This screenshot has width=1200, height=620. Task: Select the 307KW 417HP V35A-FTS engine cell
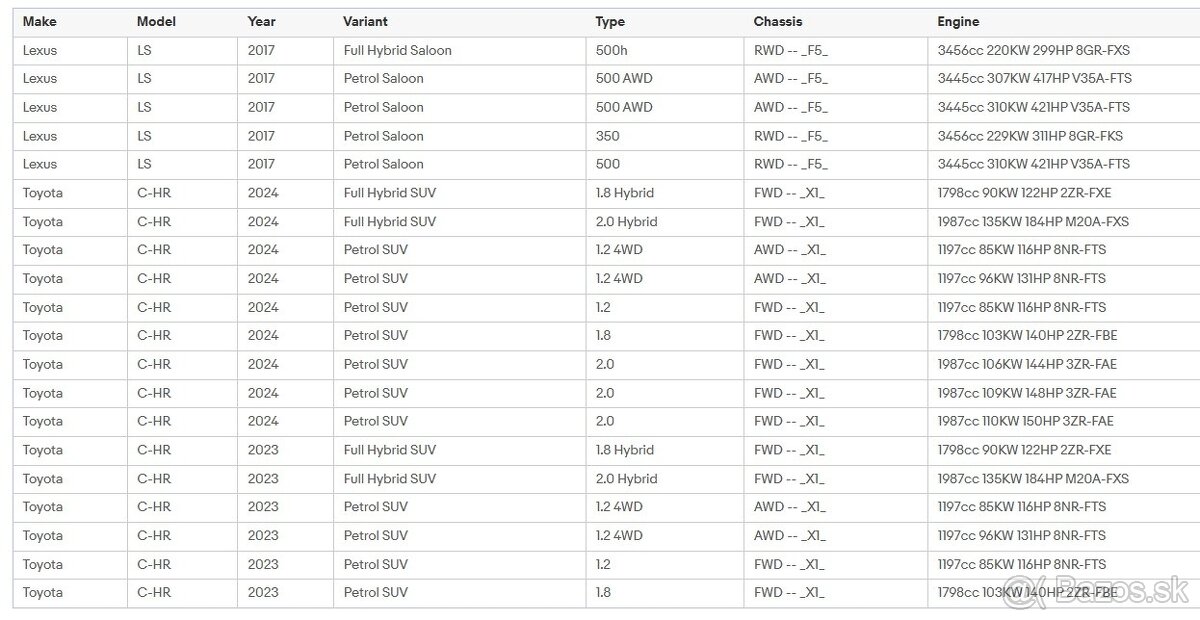click(x=1034, y=78)
